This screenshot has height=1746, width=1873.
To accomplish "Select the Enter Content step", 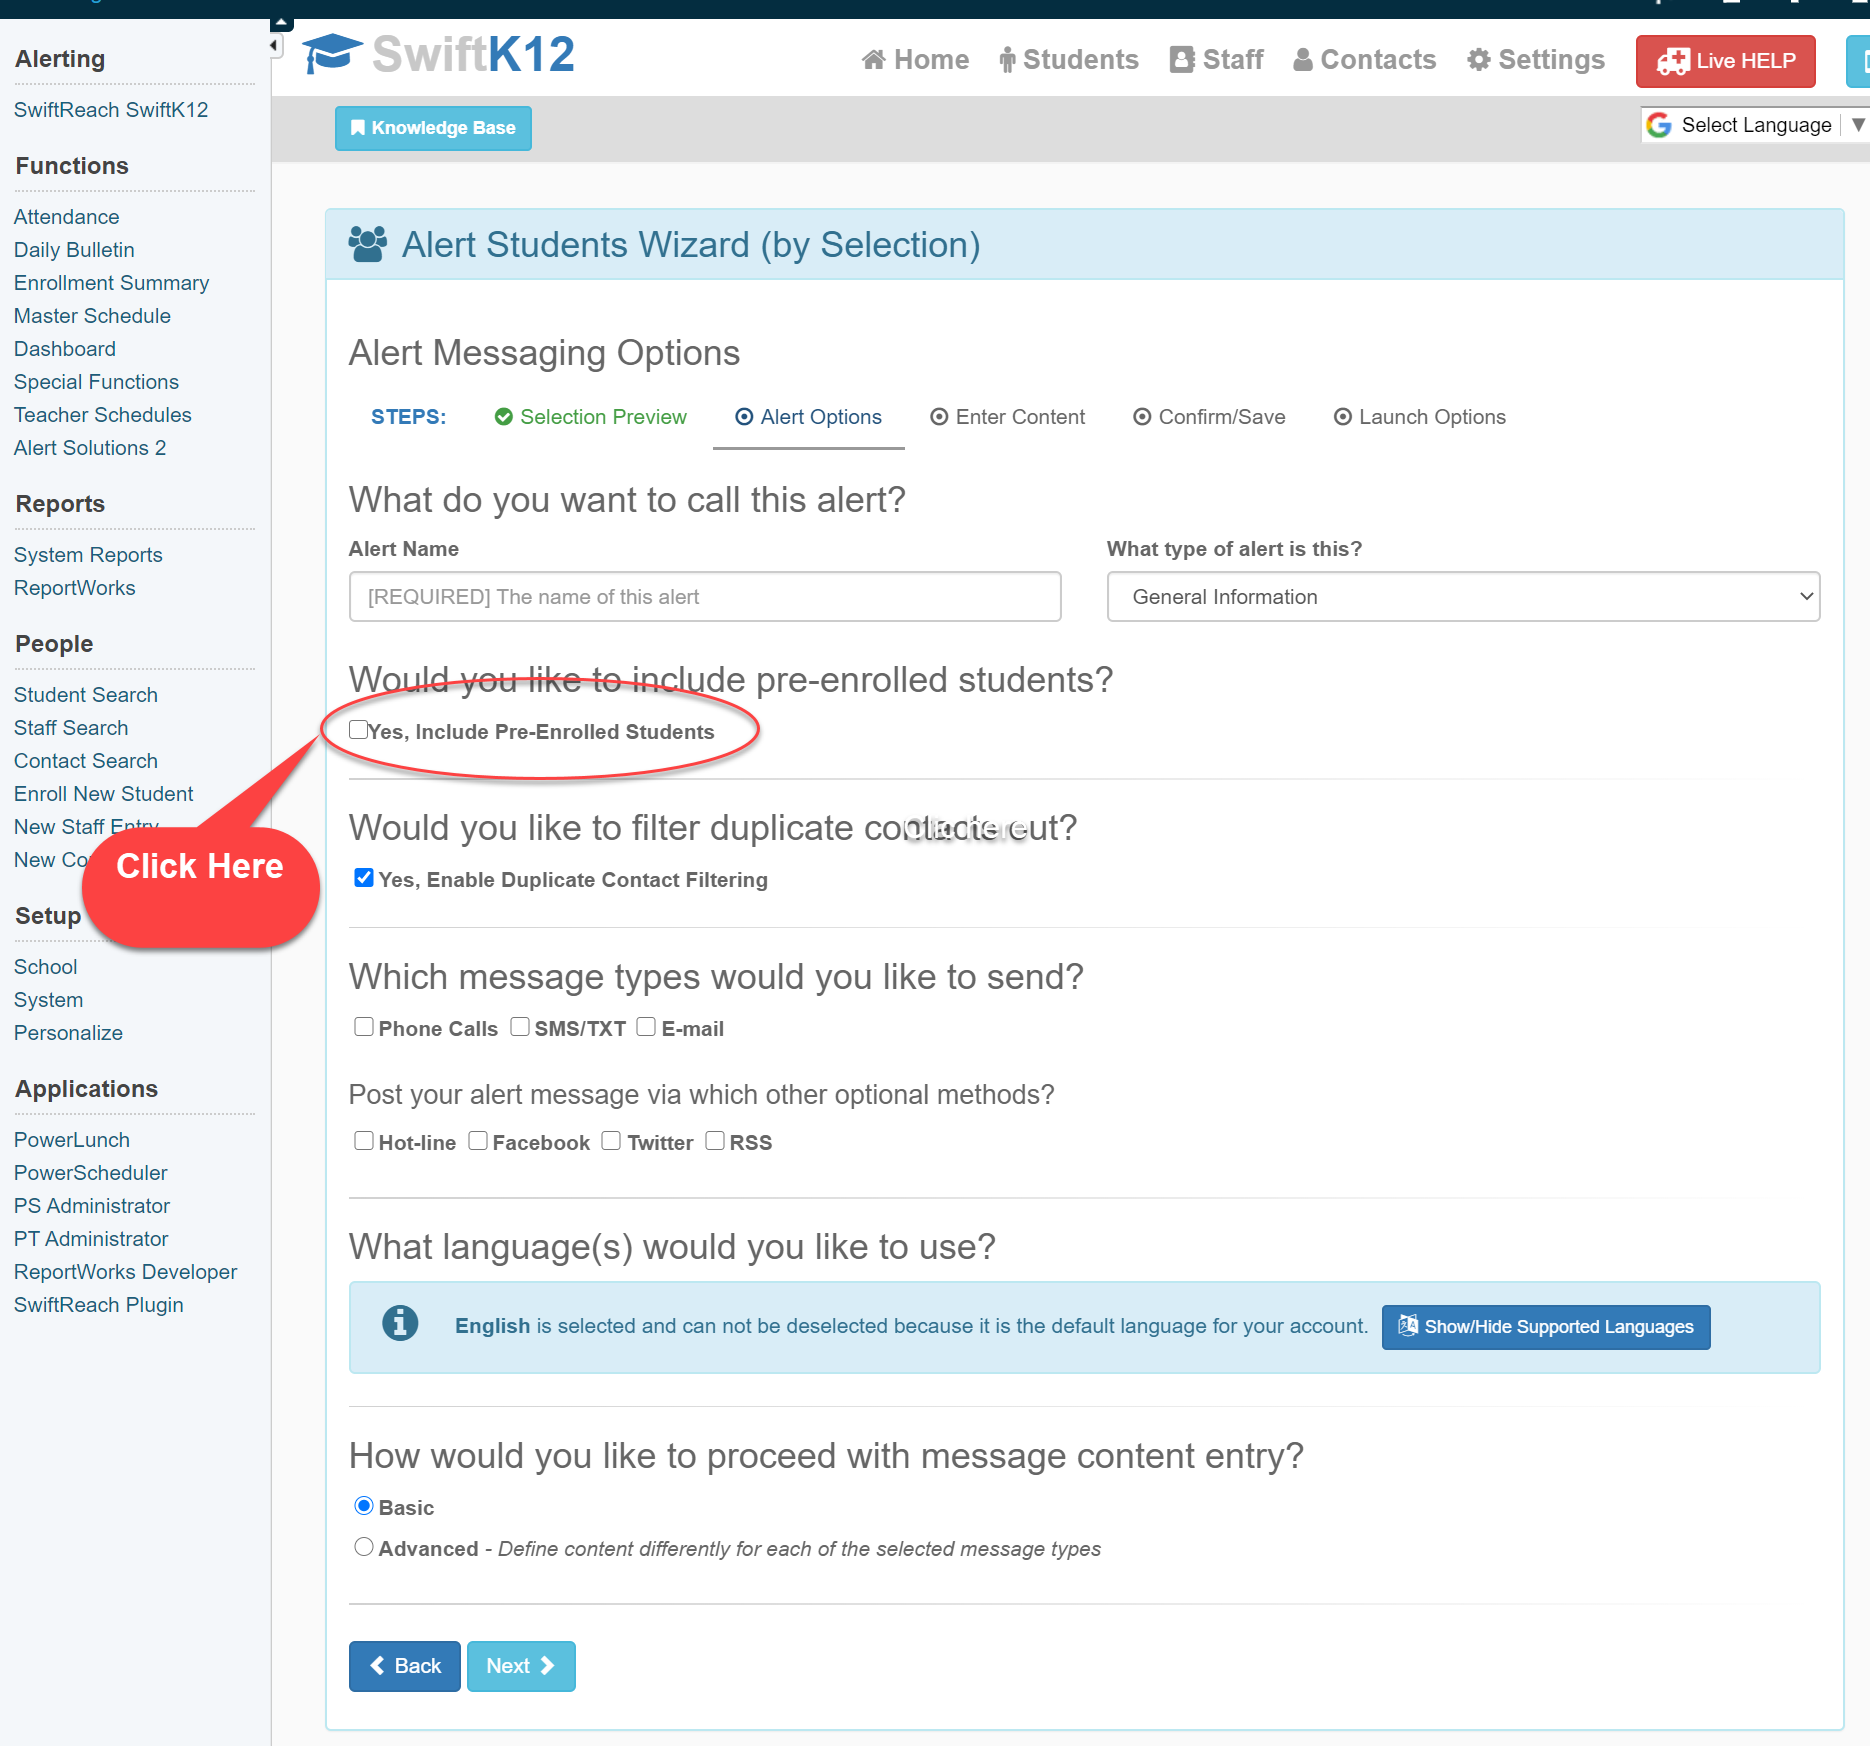I will coord(1008,417).
